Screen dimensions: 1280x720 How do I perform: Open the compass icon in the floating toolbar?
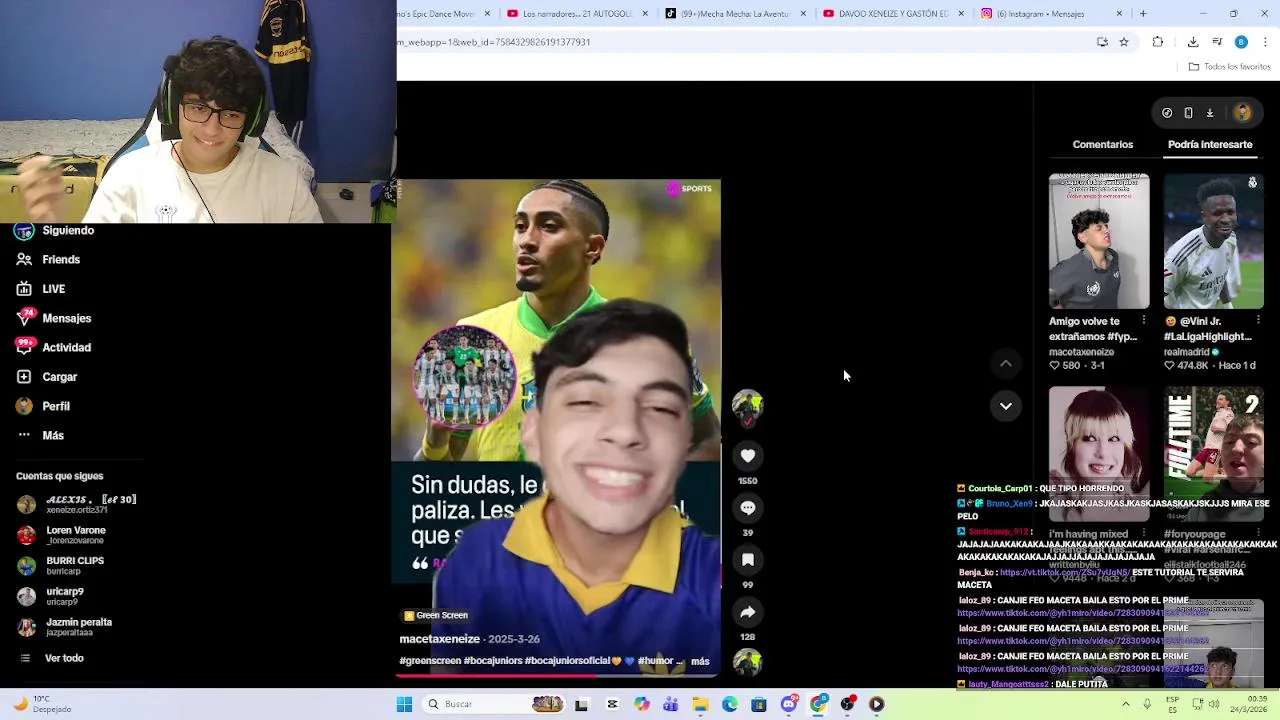(x=1166, y=113)
